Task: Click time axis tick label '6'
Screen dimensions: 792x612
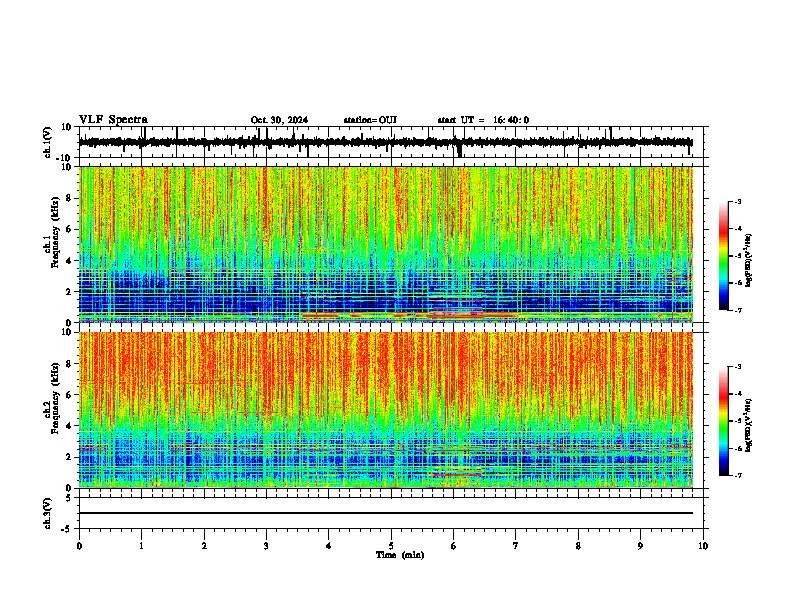Action: click(x=454, y=546)
